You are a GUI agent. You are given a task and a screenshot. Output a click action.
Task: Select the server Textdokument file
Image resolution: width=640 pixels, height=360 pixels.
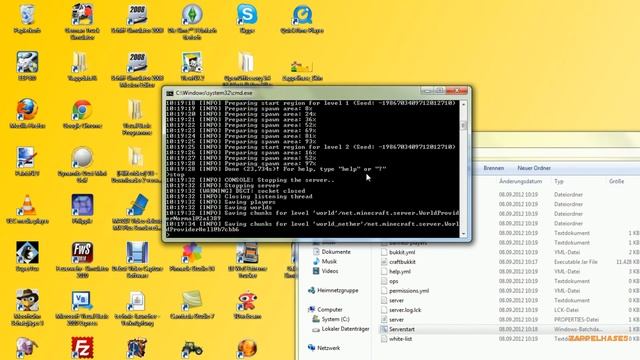tap(396, 300)
